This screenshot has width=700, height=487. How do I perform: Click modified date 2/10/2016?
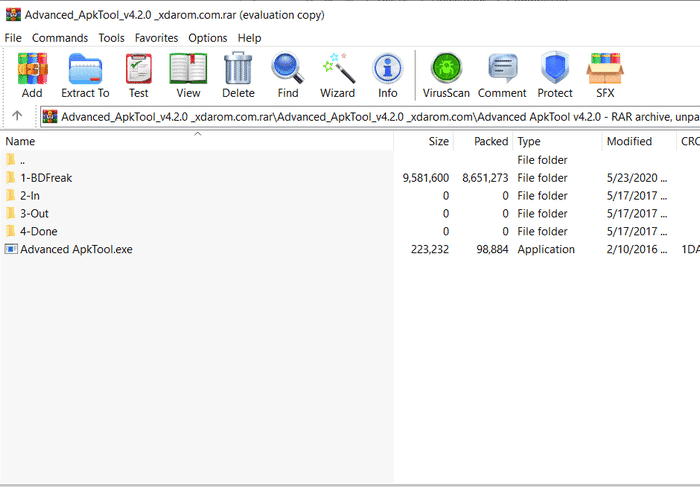[637, 249]
